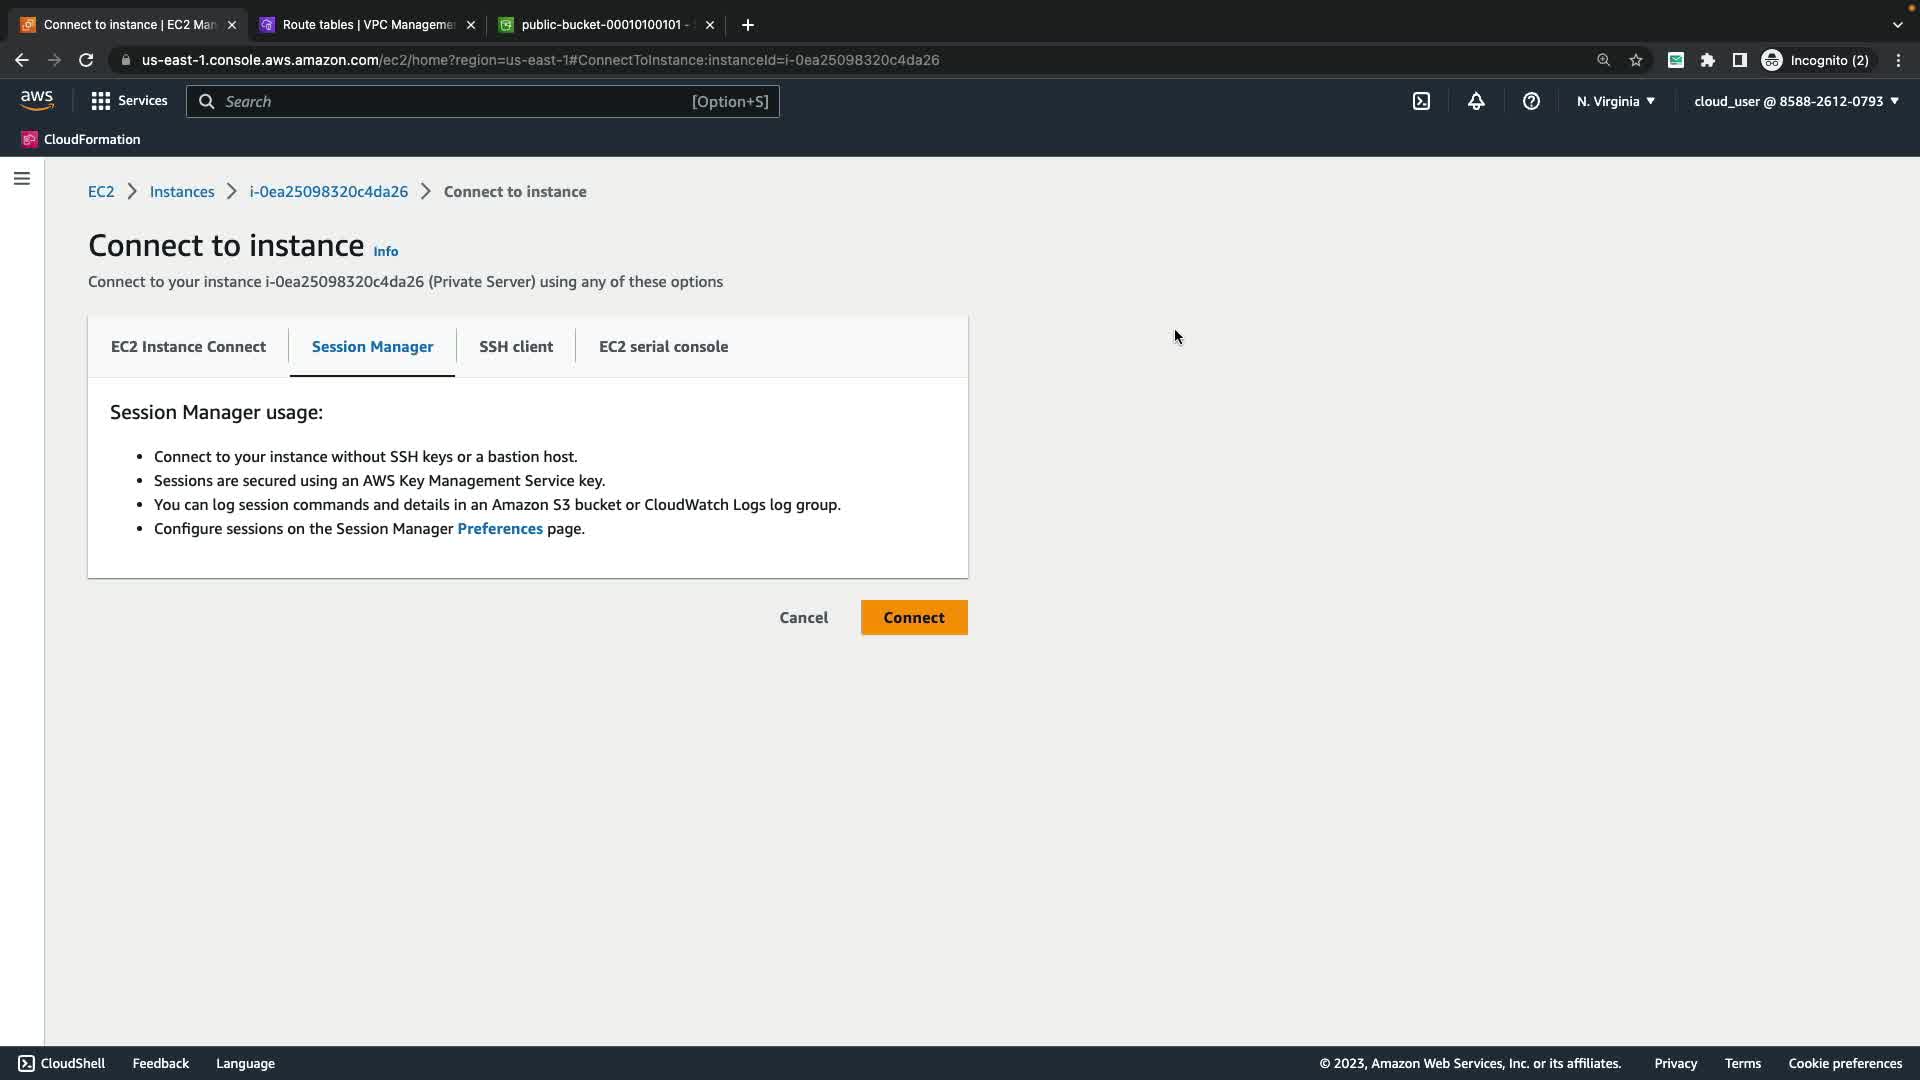
Task: Open the Services grid menu
Action: pyautogui.click(x=129, y=101)
